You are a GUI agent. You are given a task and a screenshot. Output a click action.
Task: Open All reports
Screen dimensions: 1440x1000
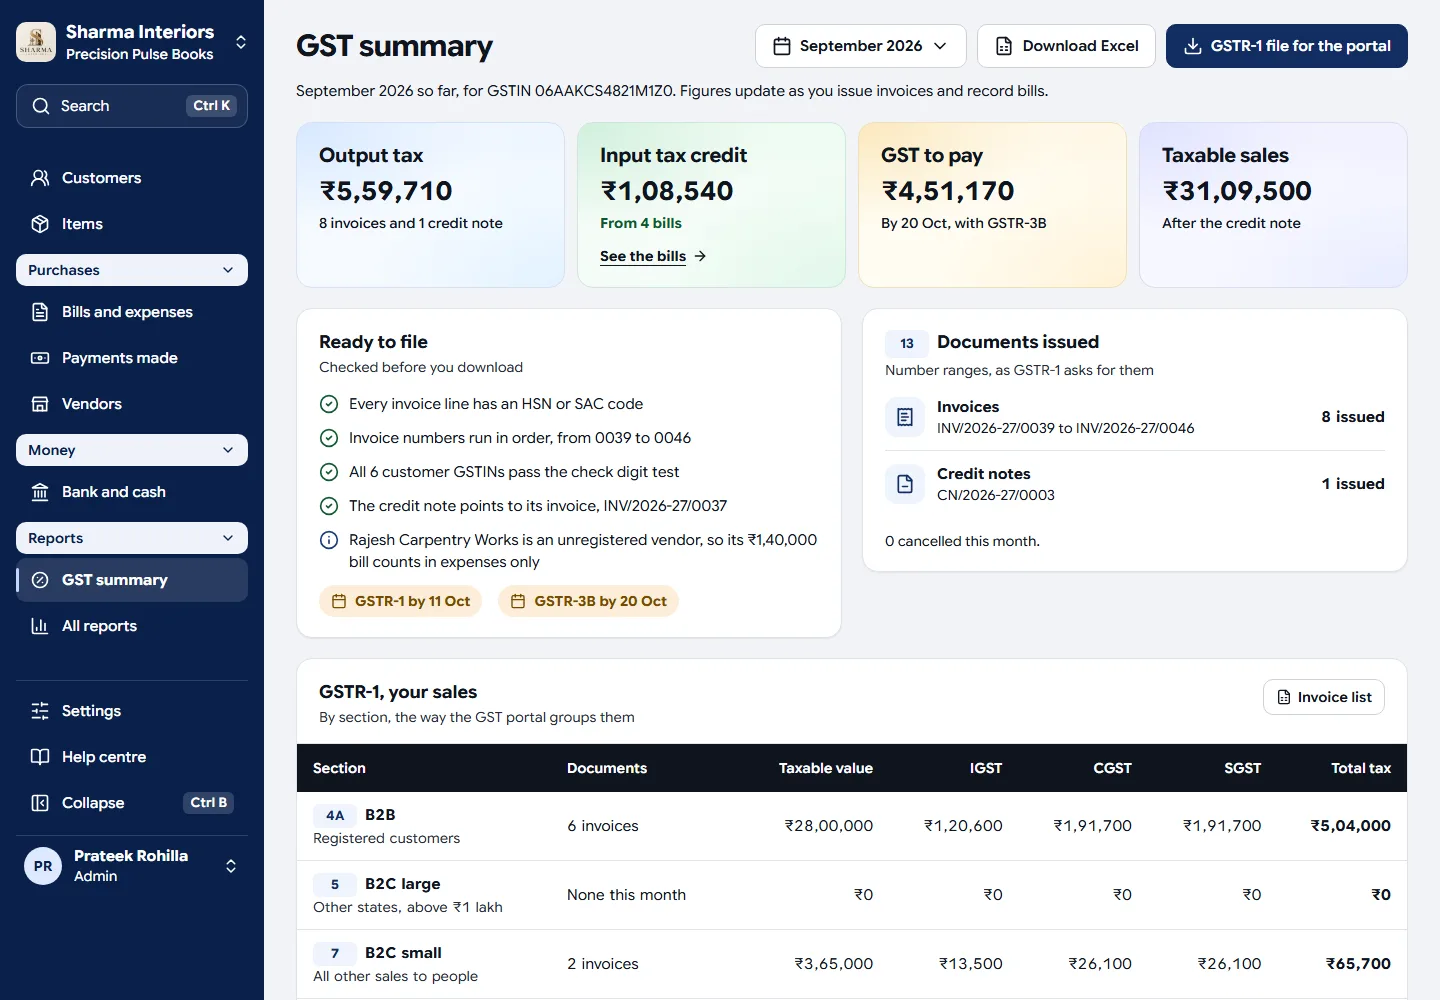coord(132,626)
